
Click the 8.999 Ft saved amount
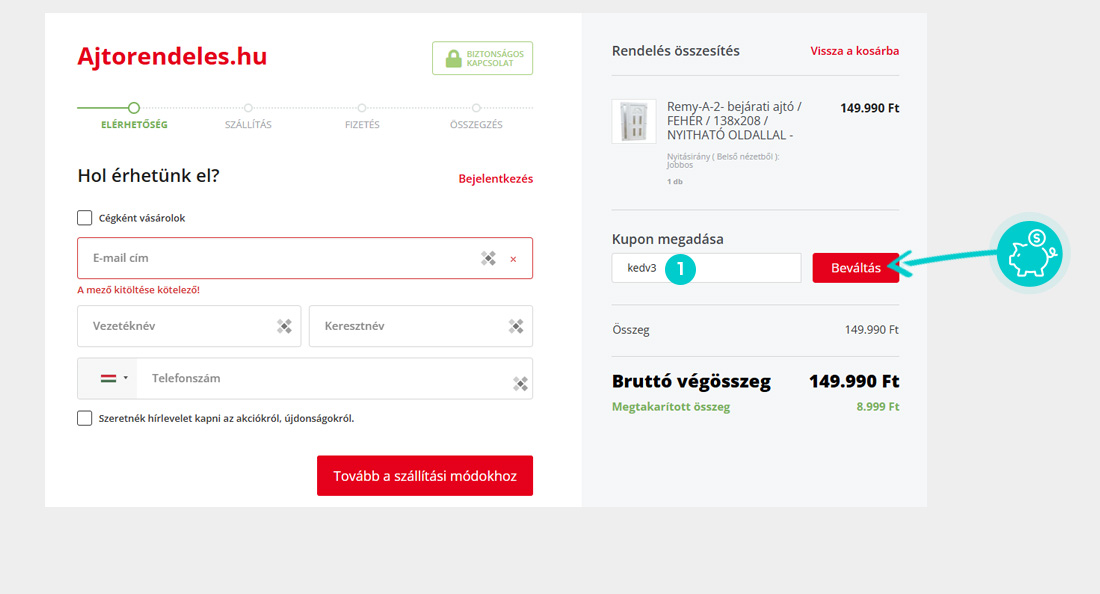click(878, 407)
